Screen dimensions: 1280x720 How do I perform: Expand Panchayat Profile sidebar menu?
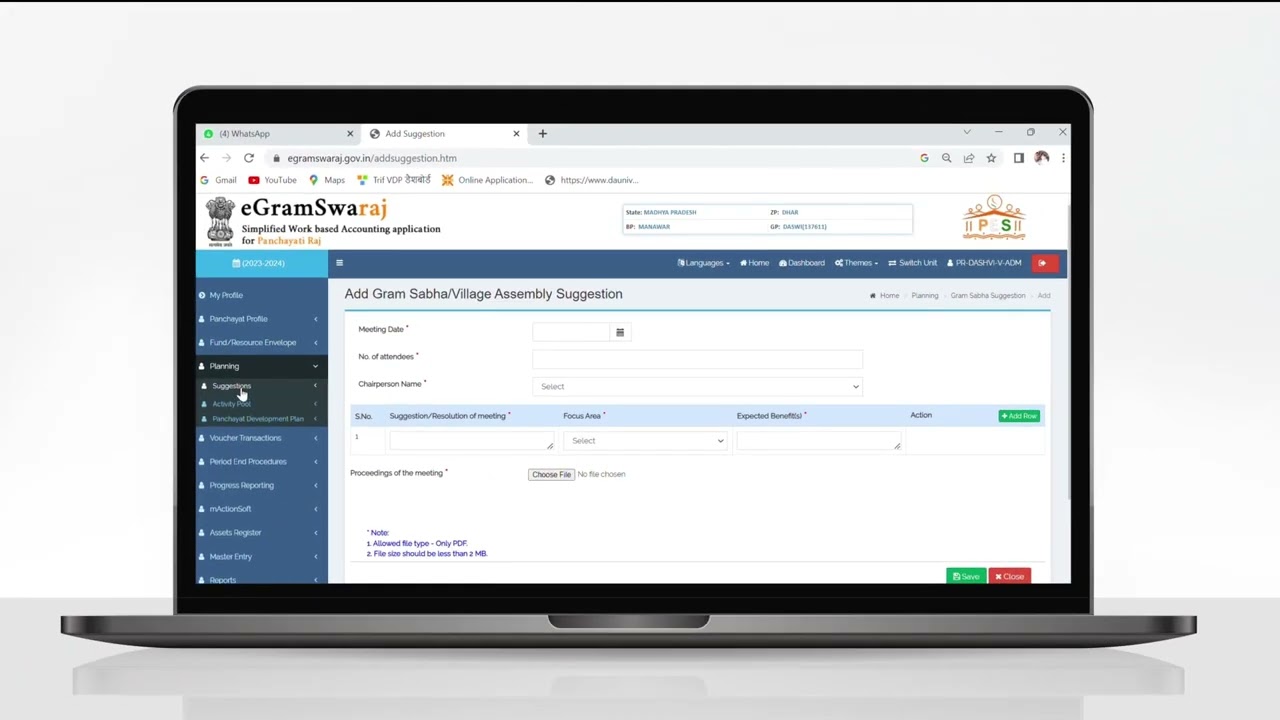coord(261,319)
